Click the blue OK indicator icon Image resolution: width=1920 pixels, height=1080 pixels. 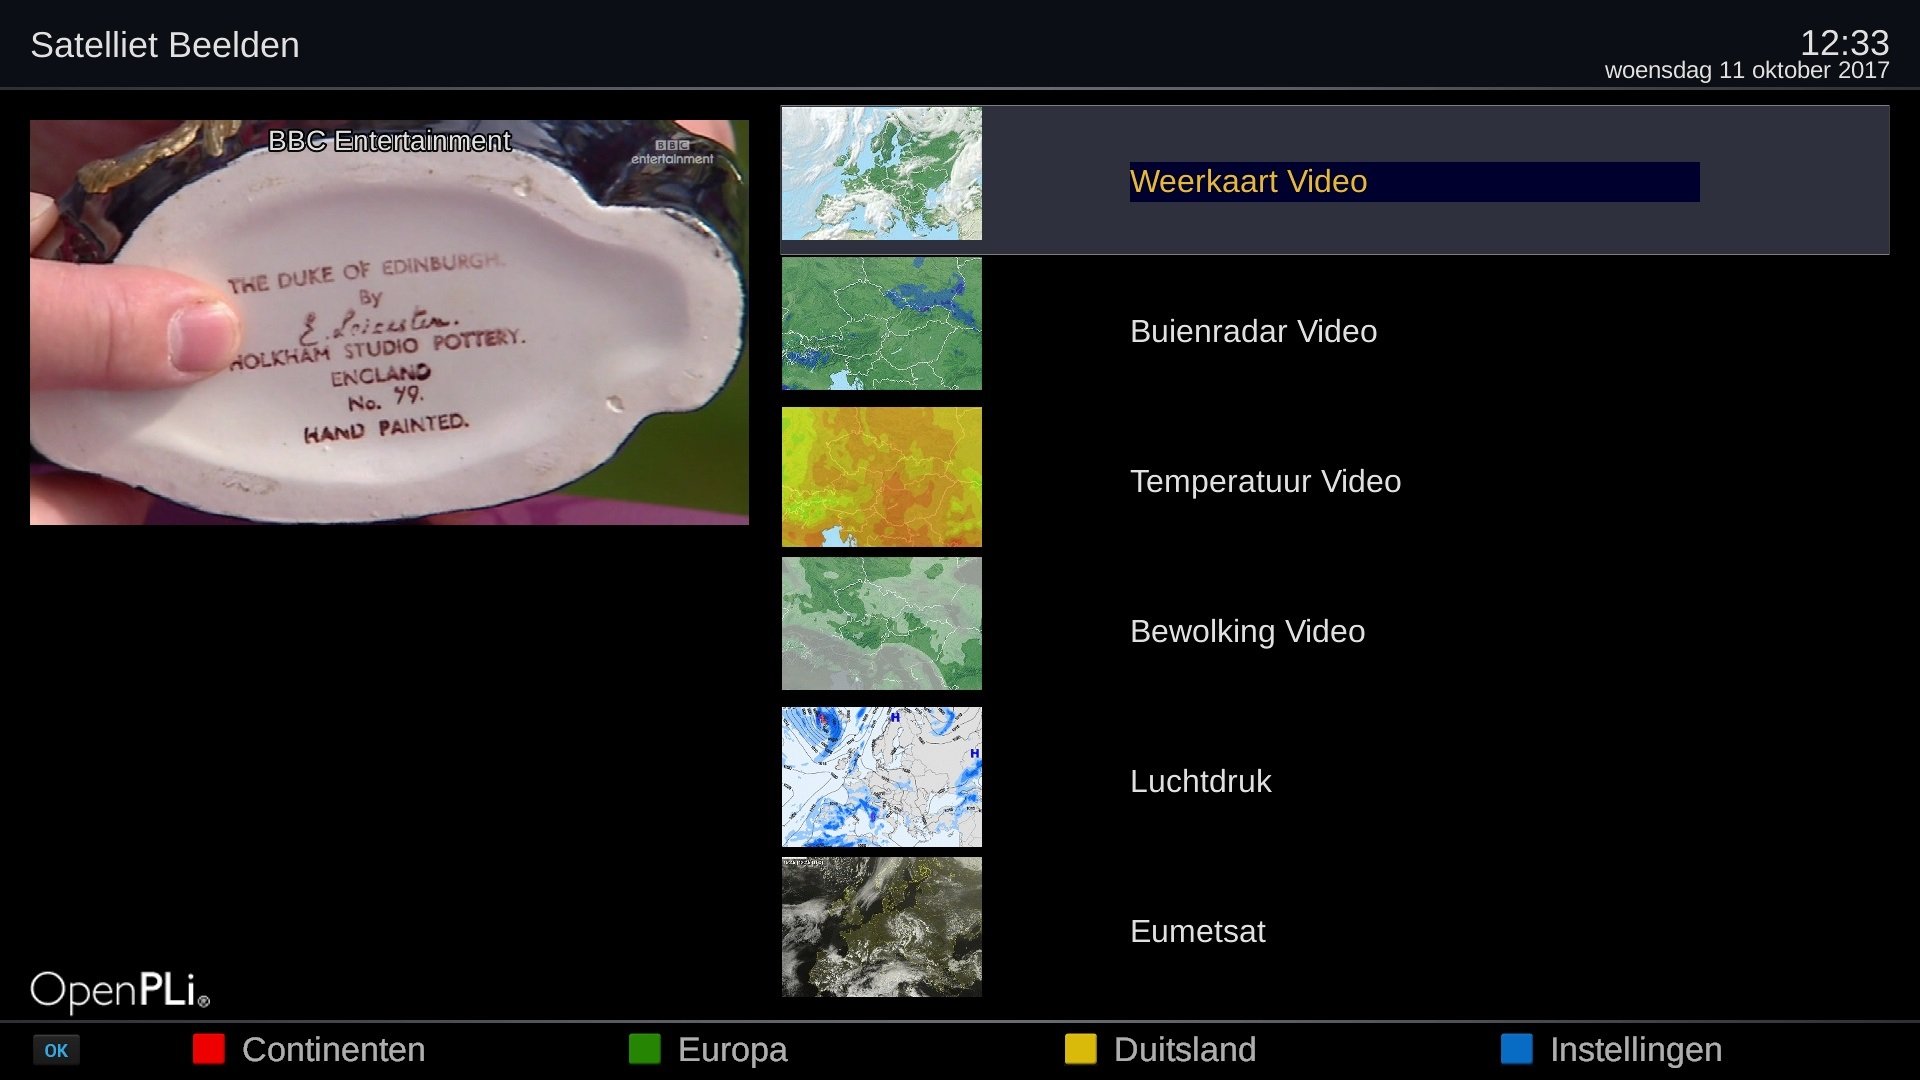click(56, 1050)
